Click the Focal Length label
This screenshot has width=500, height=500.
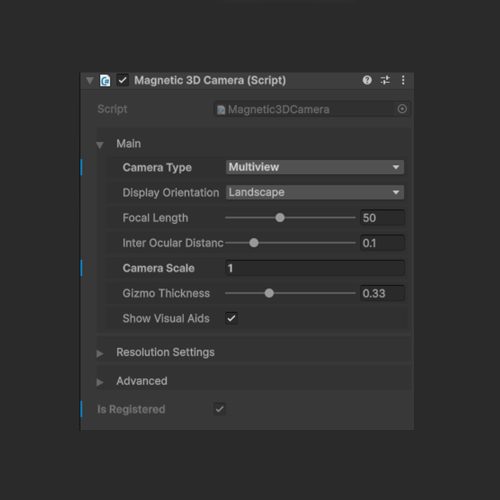tap(155, 218)
